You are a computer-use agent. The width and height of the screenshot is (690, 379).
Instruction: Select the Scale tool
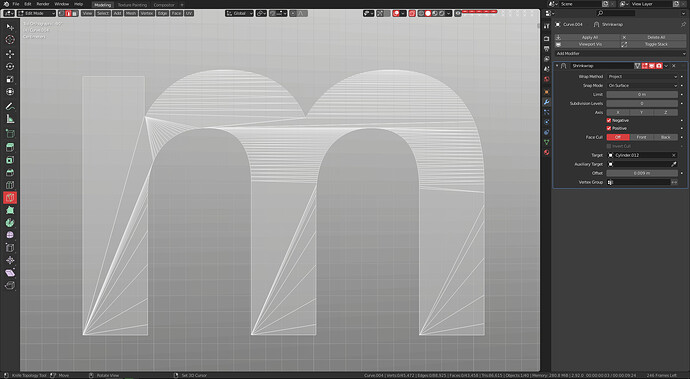click(10, 79)
